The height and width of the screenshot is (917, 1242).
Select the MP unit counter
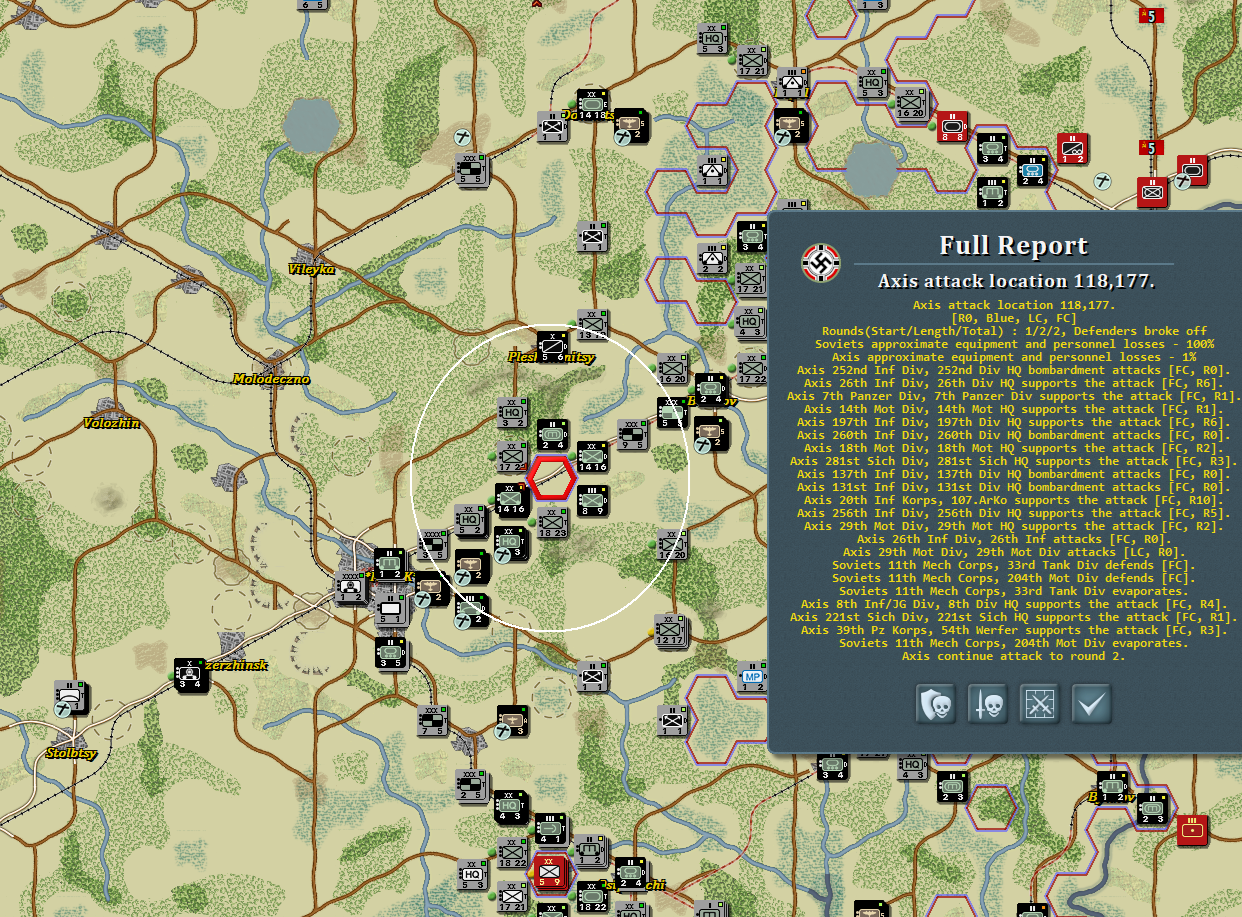click(x=753, y=676)
